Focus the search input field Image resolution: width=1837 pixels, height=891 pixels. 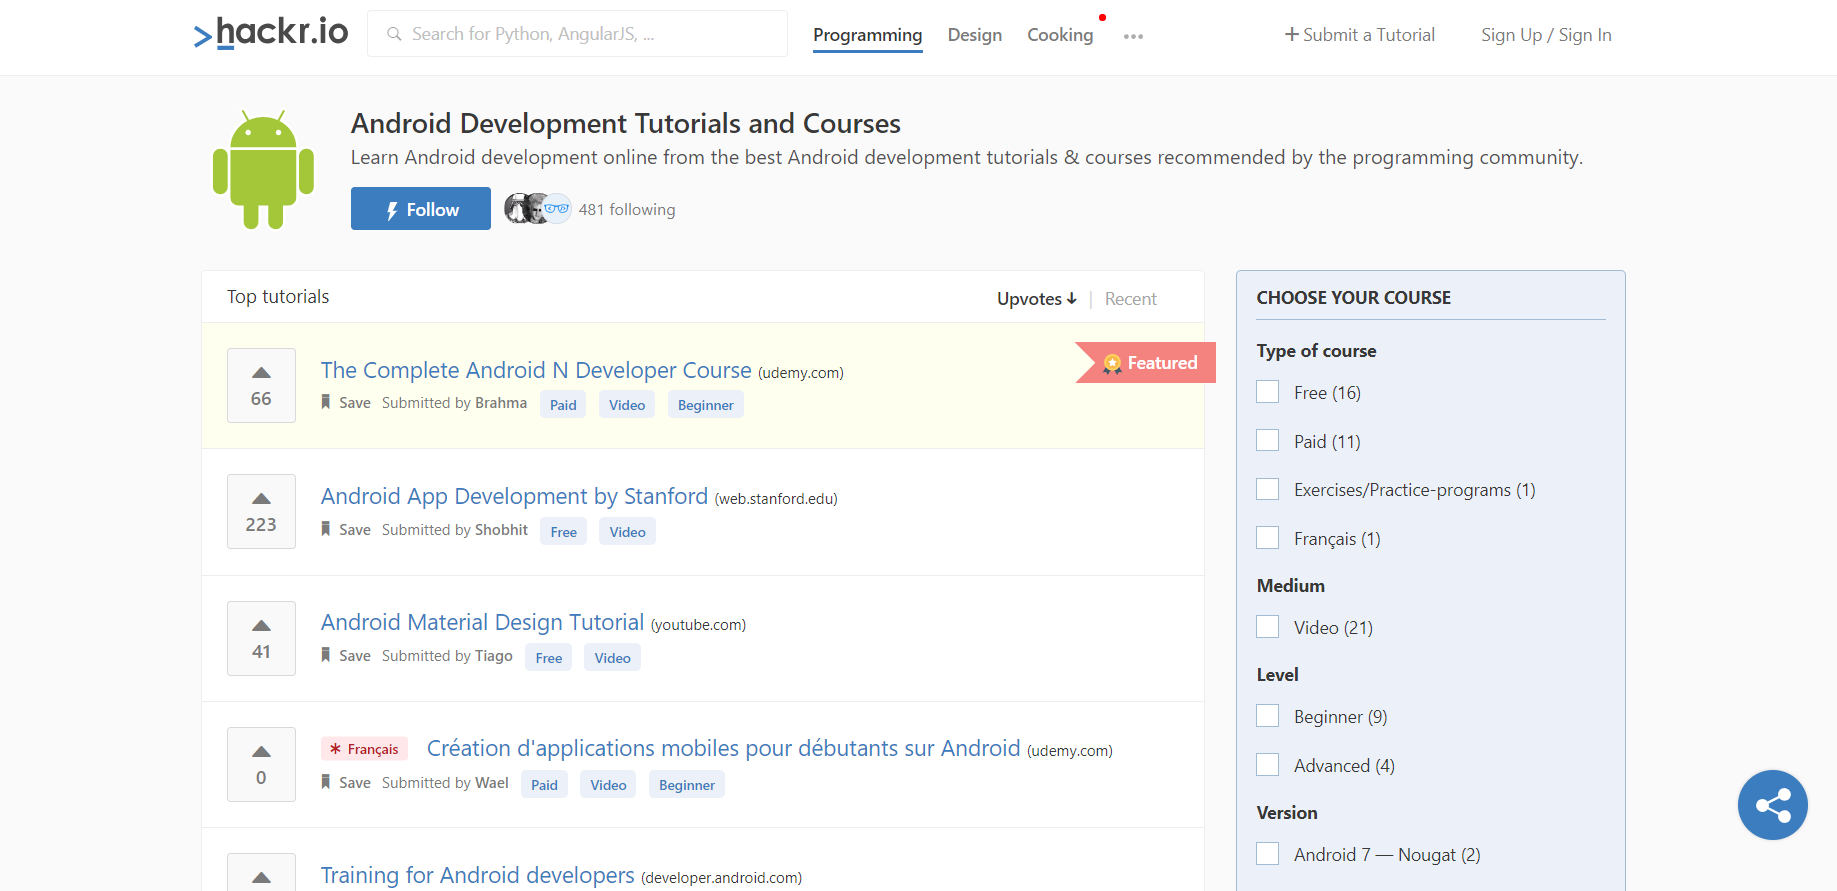click(x=577, y=34)
